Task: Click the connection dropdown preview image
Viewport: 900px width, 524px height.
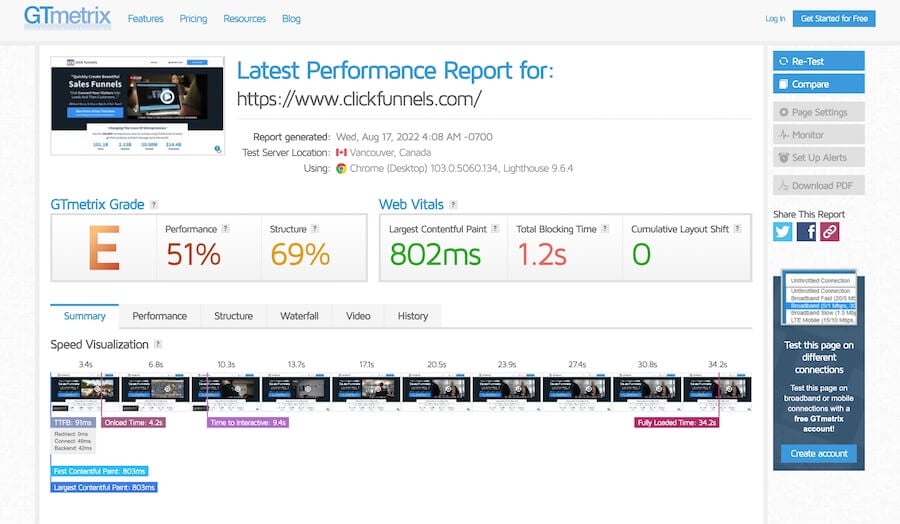Action: (x=820, y=298)
